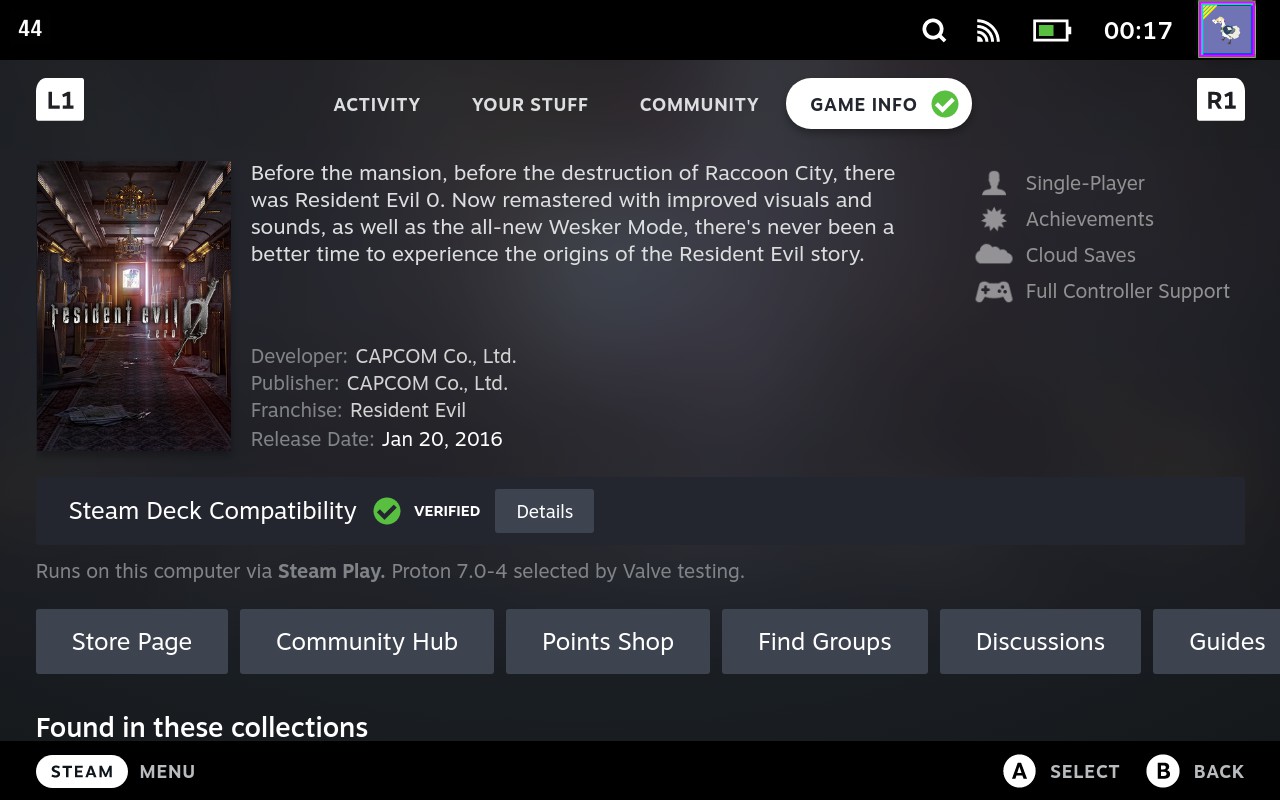Click the network signal status icon
The height and width of the screenshot is (800, 1280).
(x=988, y=31)
